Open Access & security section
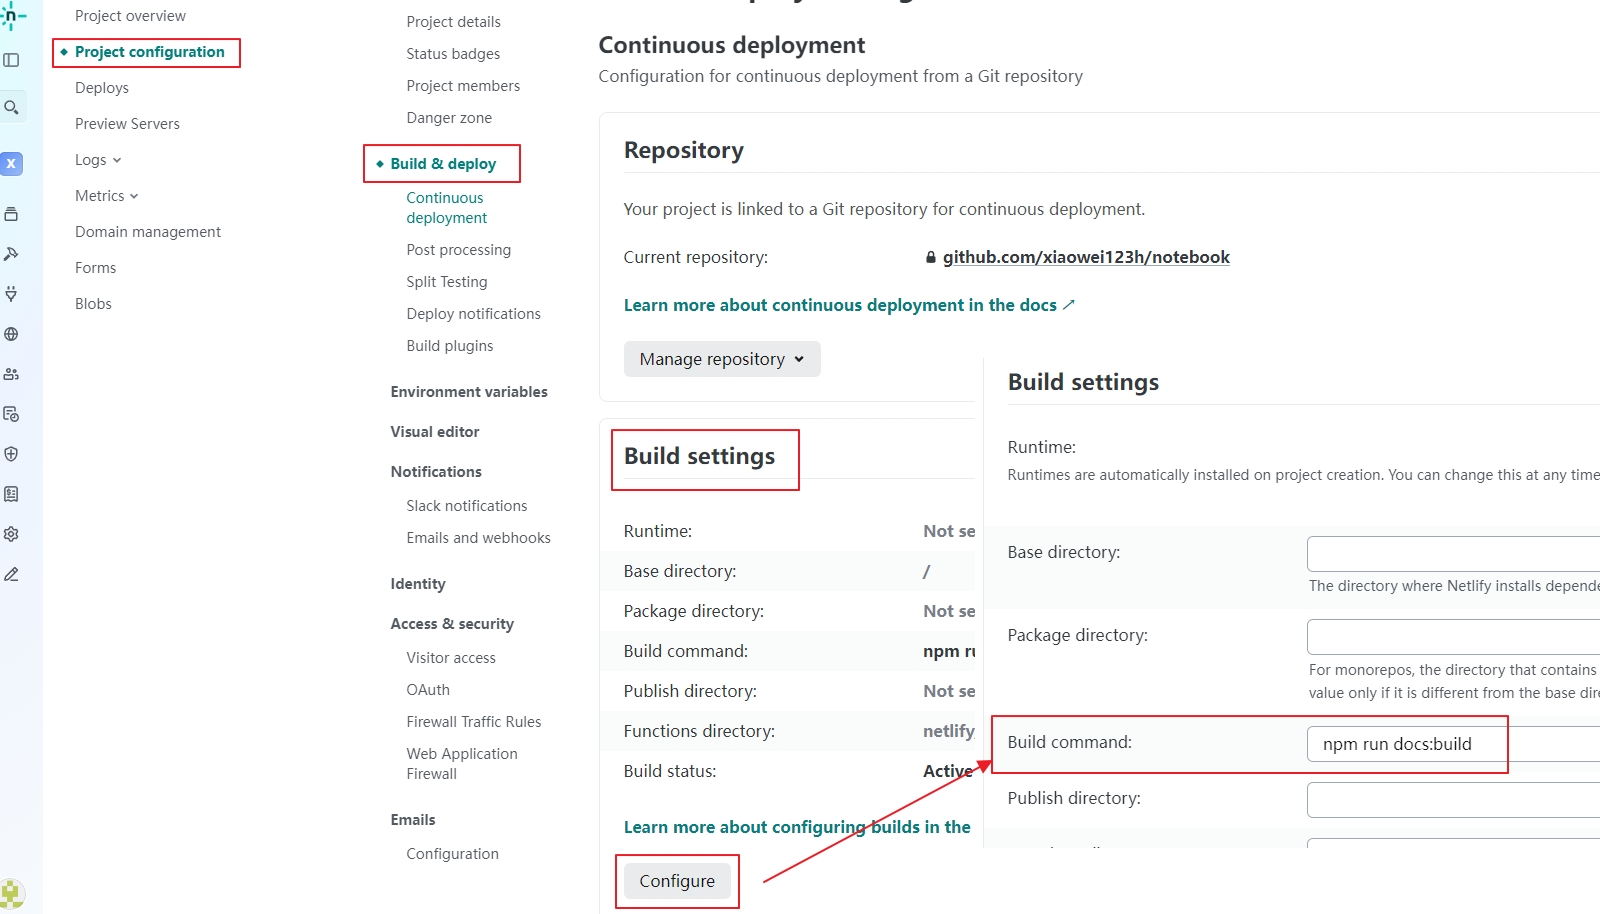The width and height of the screenshot is (1600, 914). pos(452,624)
